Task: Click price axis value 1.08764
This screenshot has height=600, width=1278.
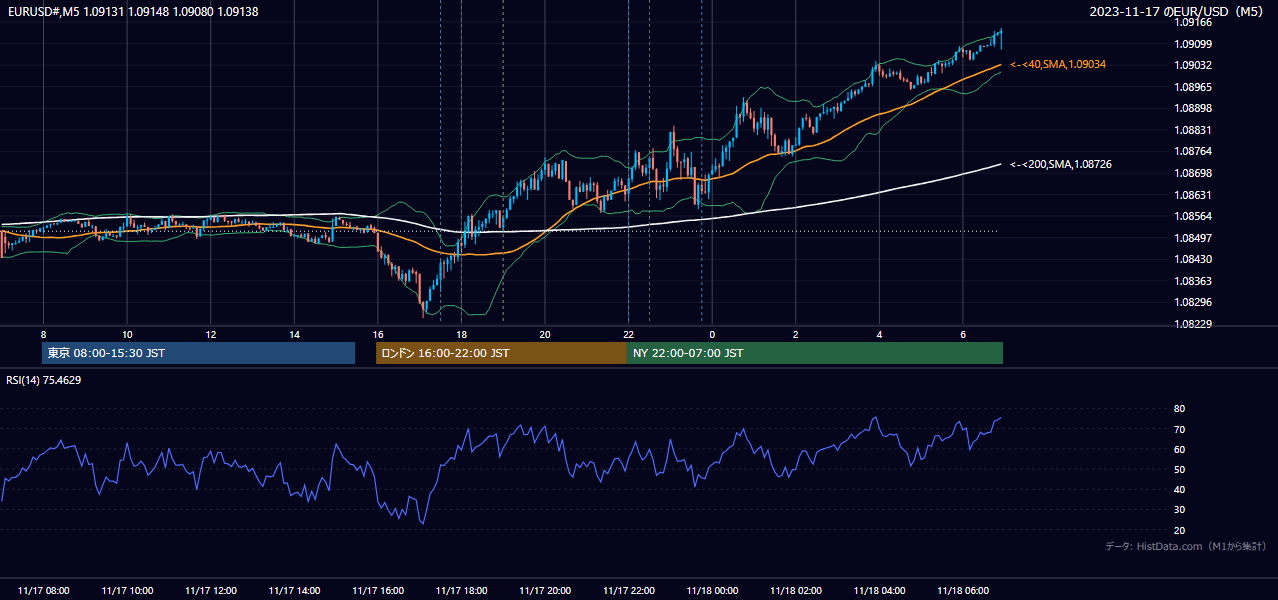Action: click(x=1192, y=152)
